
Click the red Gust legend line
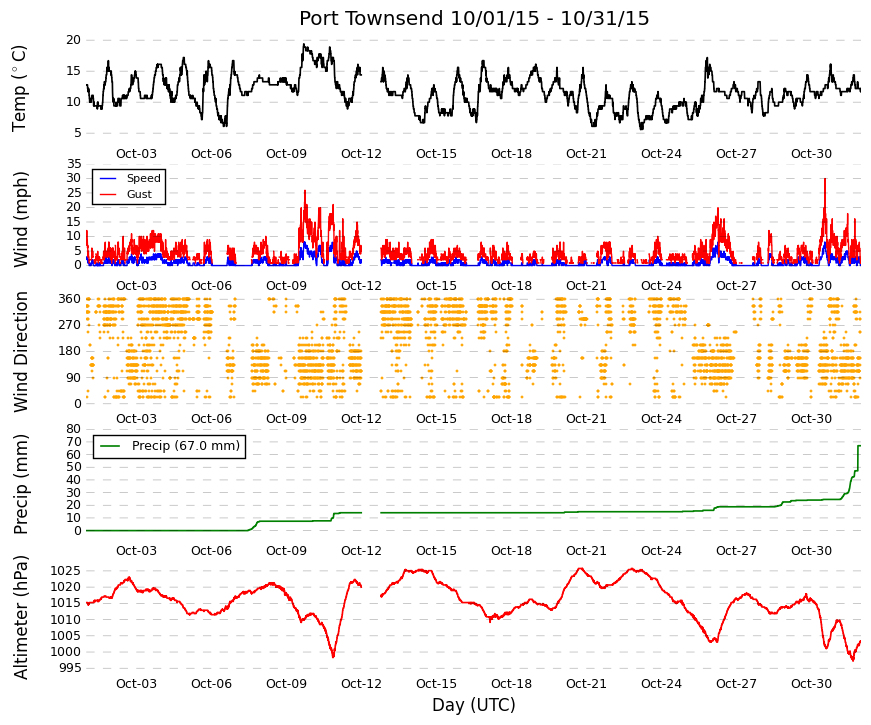tap(107, 194)
